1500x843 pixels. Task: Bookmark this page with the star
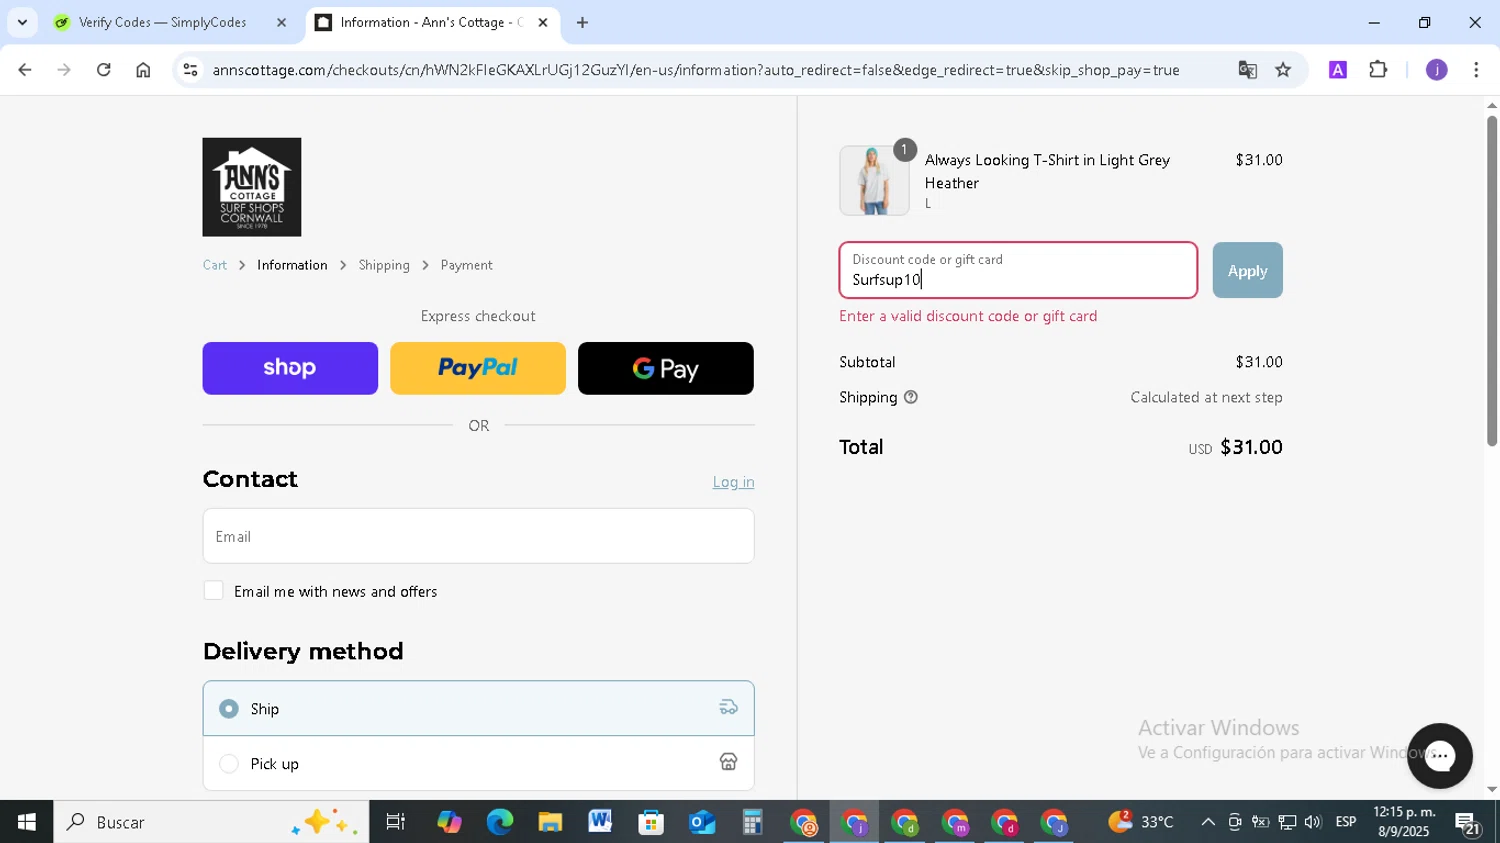tap(1283, 70)
